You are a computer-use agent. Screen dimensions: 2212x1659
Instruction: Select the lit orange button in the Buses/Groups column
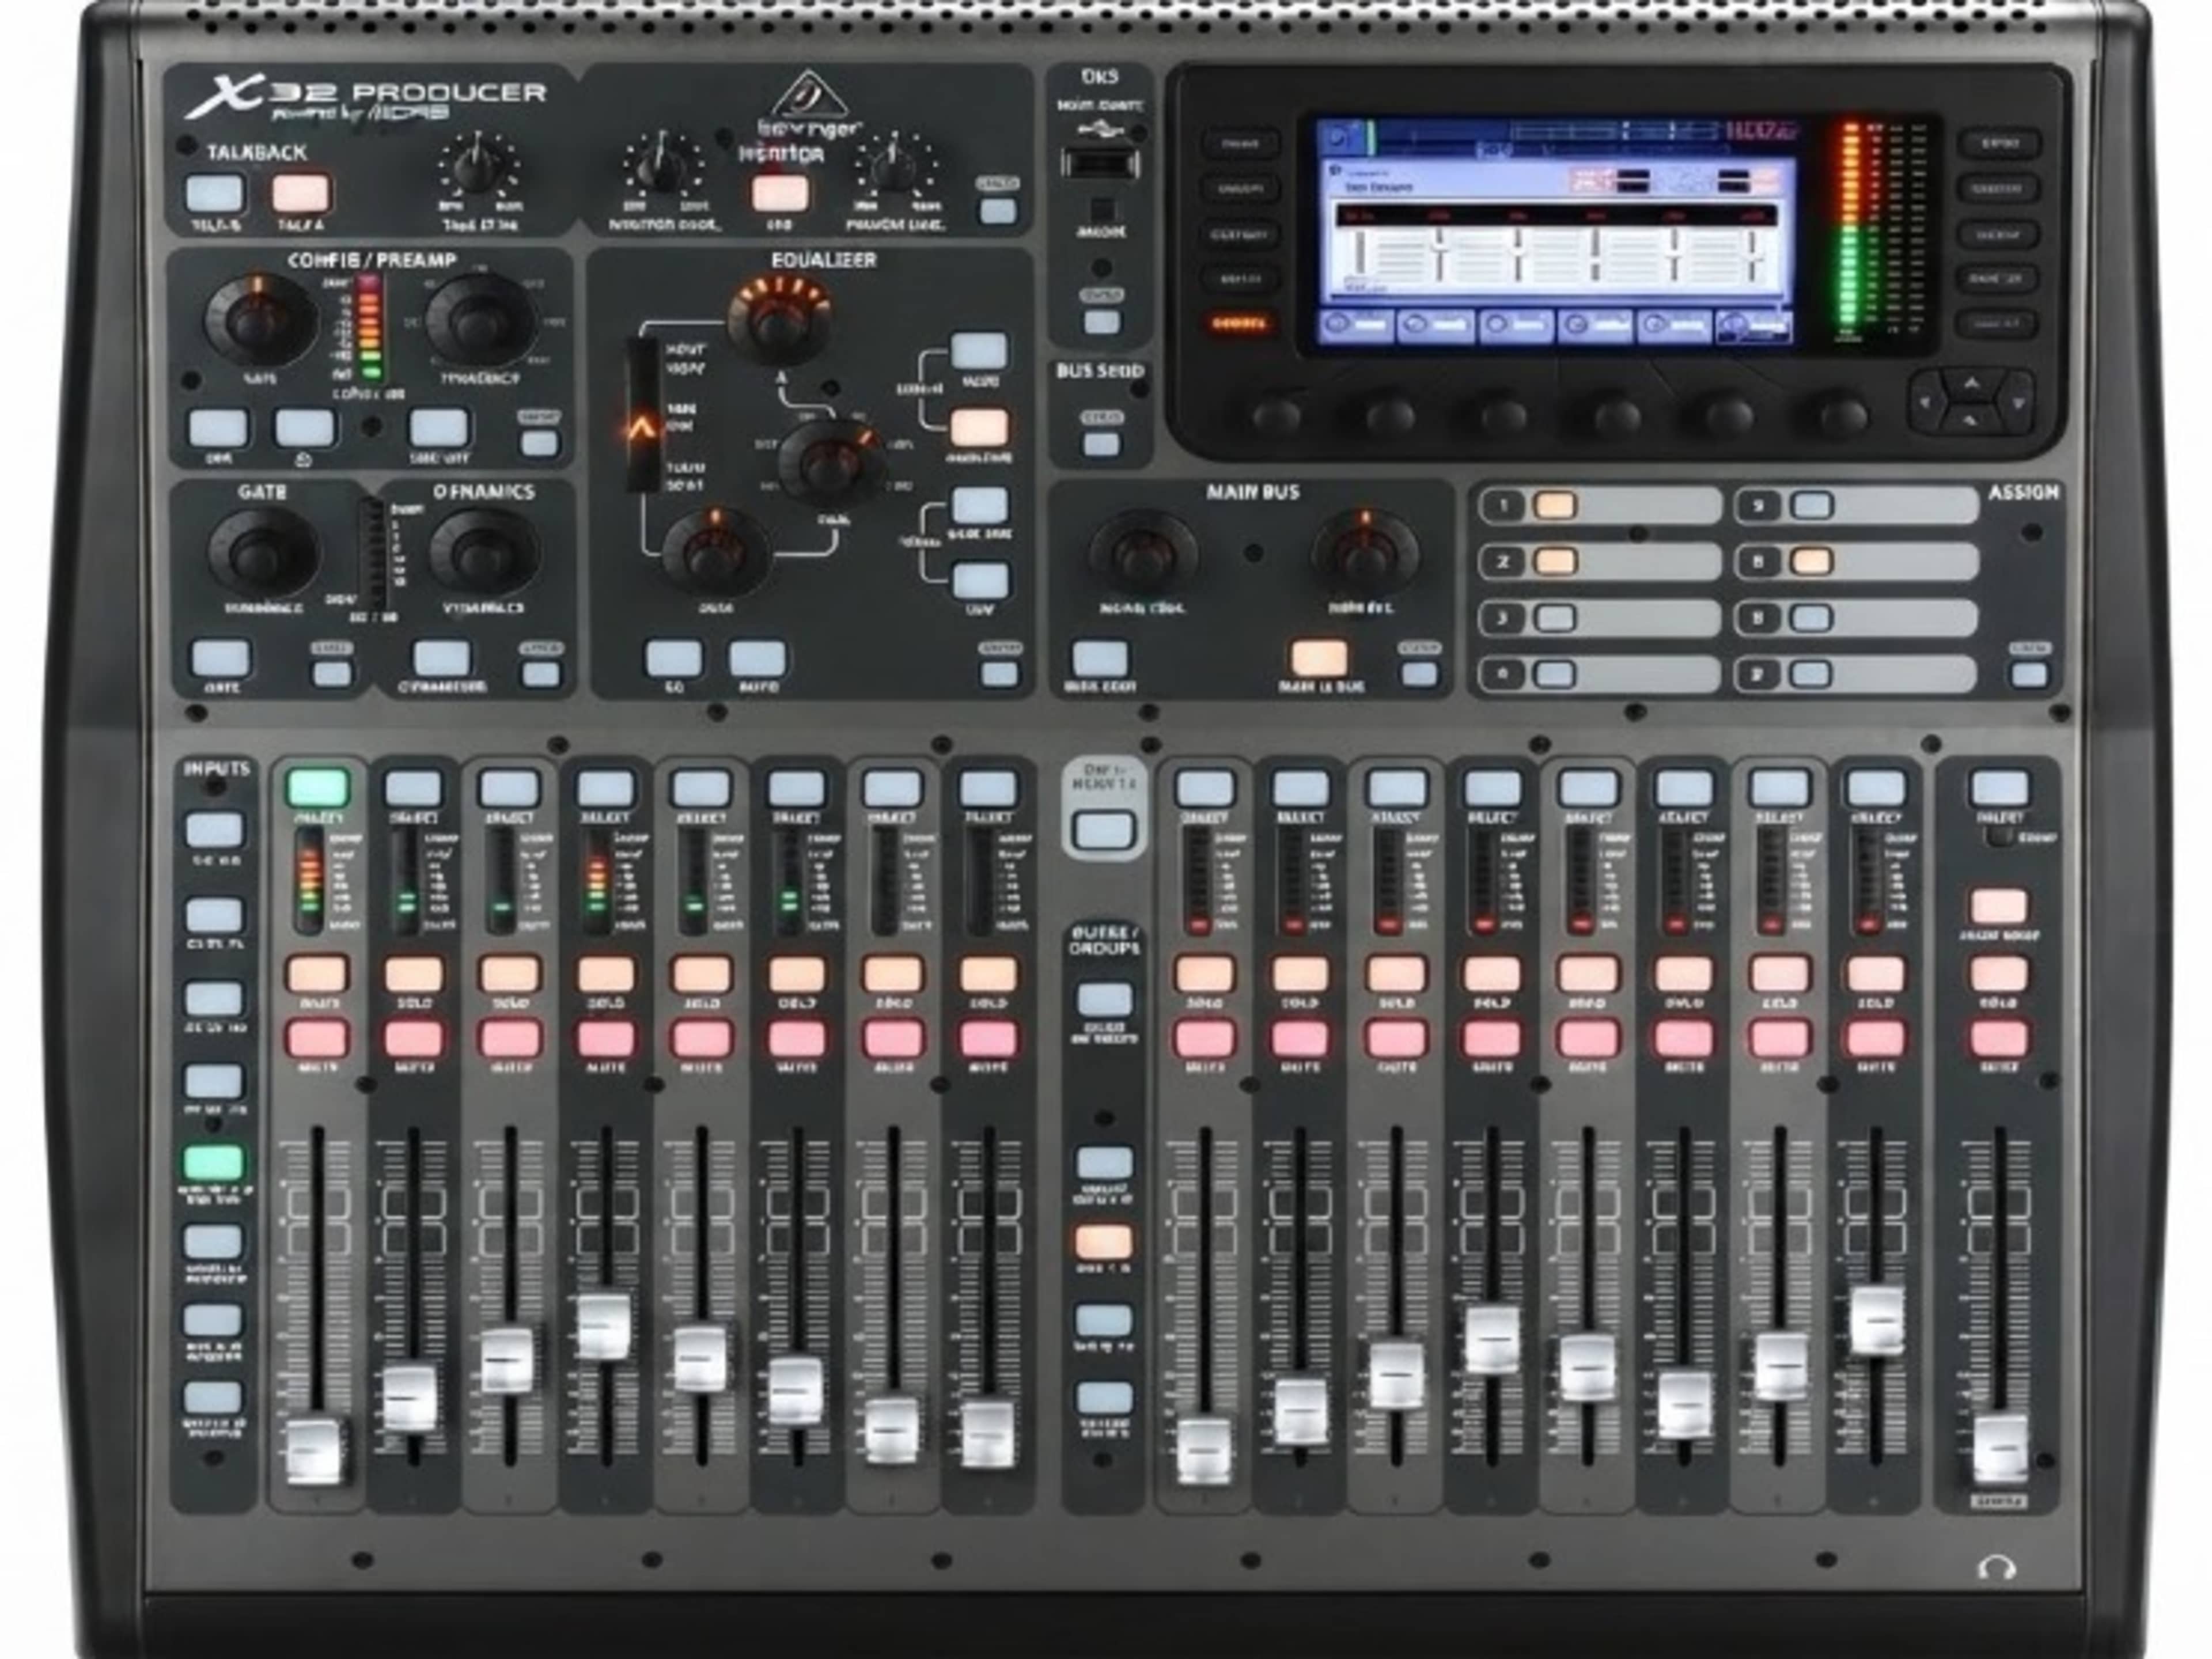tap(1104, 1242)
